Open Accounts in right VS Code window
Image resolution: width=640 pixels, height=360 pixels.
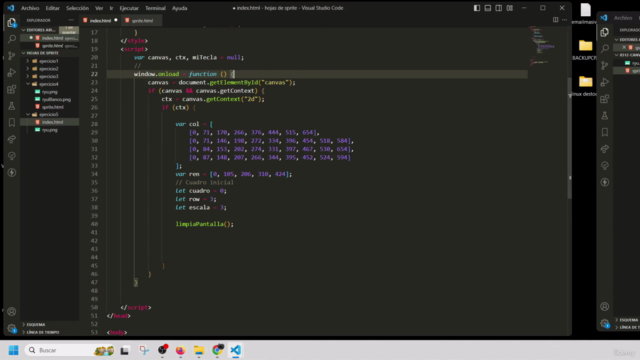pos(604,307)
